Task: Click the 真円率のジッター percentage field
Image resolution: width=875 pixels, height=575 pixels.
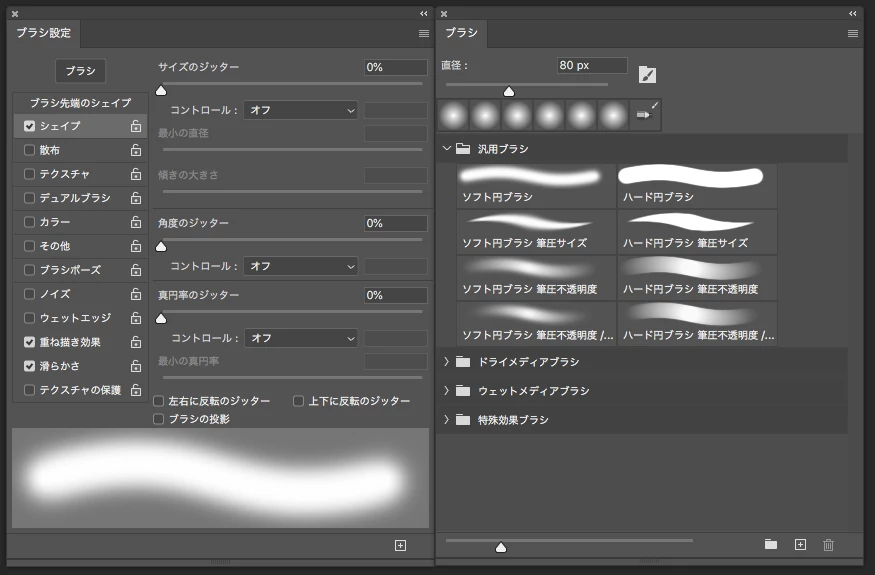Action: pos(395,295)
